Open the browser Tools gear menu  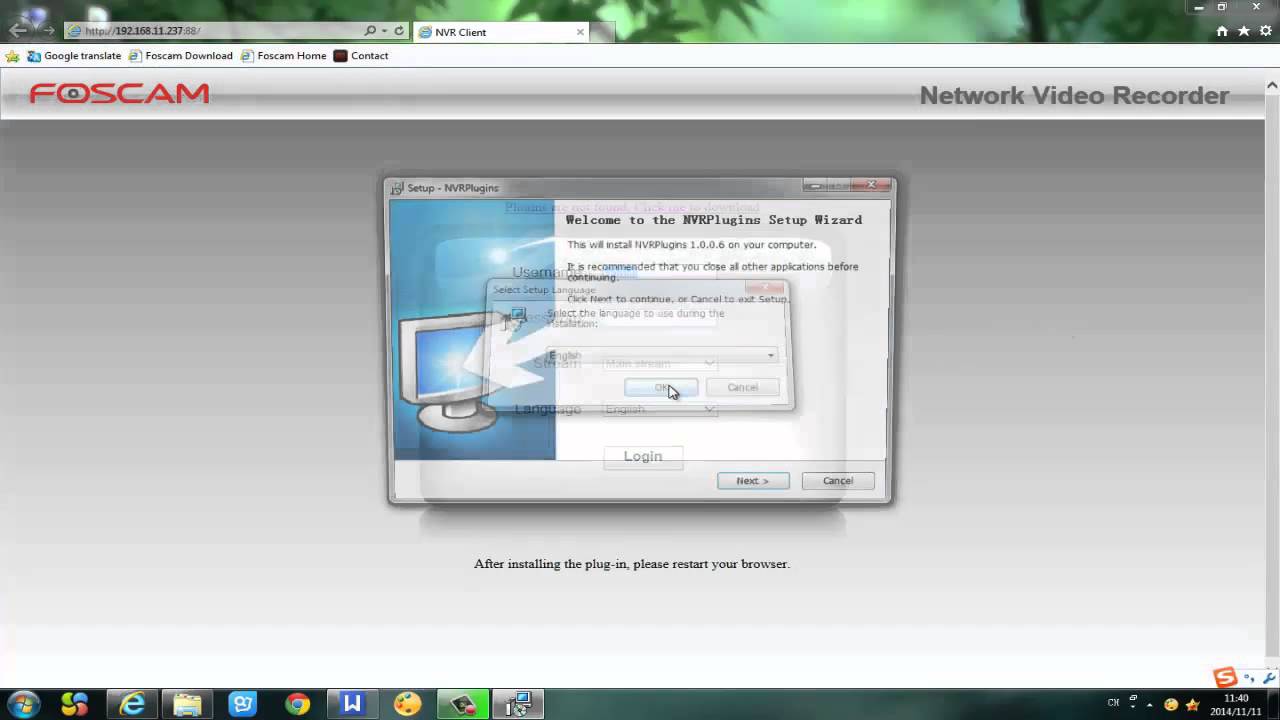click(1265, 31)
